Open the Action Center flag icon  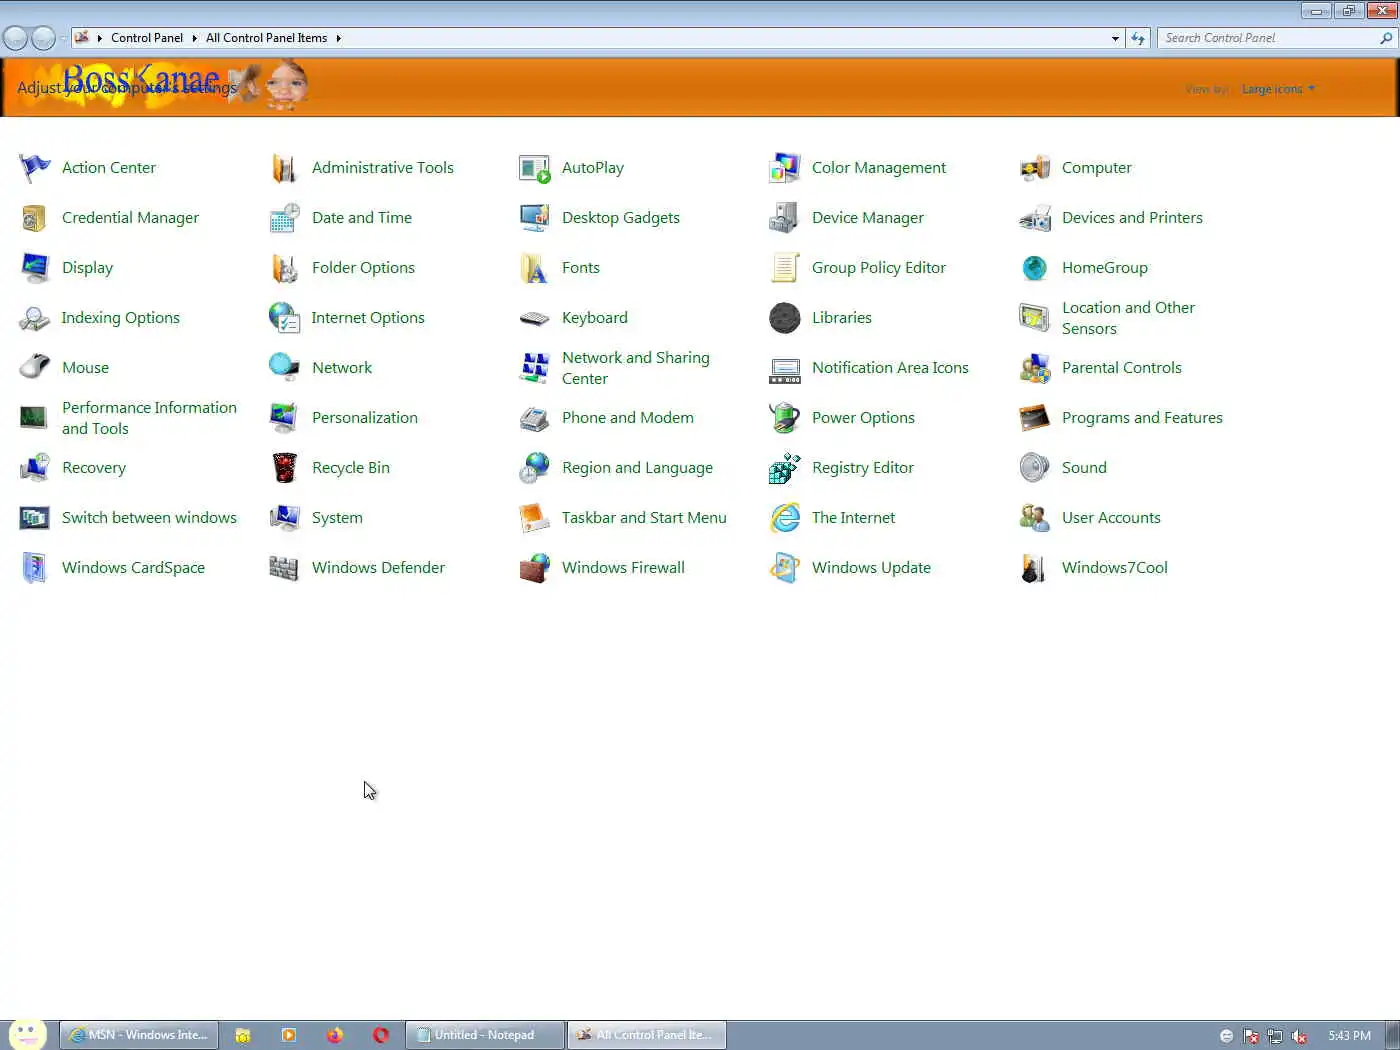click(34, 168)
